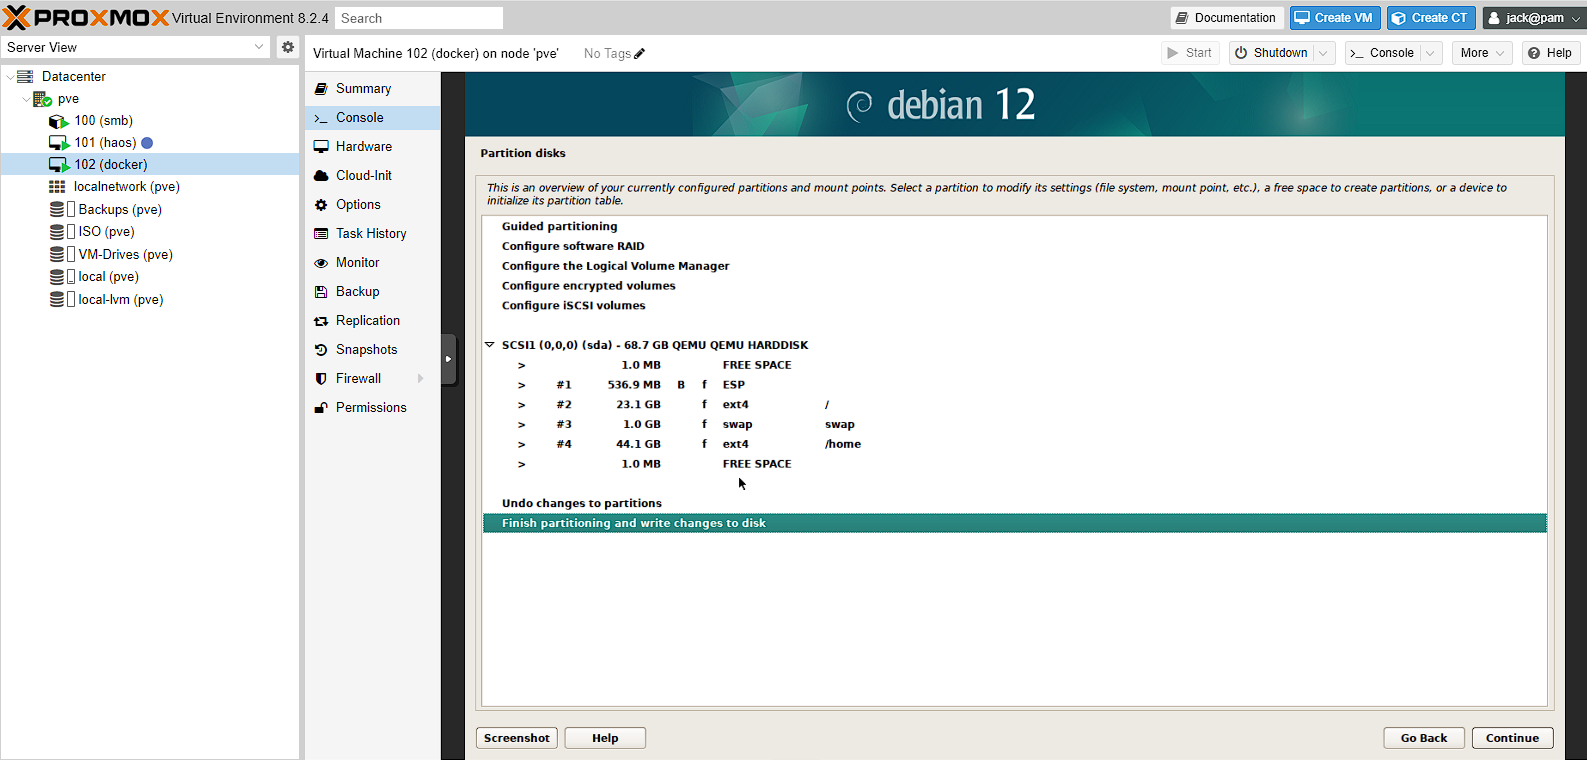Click the Cloud-Init cloud icon

321,176
